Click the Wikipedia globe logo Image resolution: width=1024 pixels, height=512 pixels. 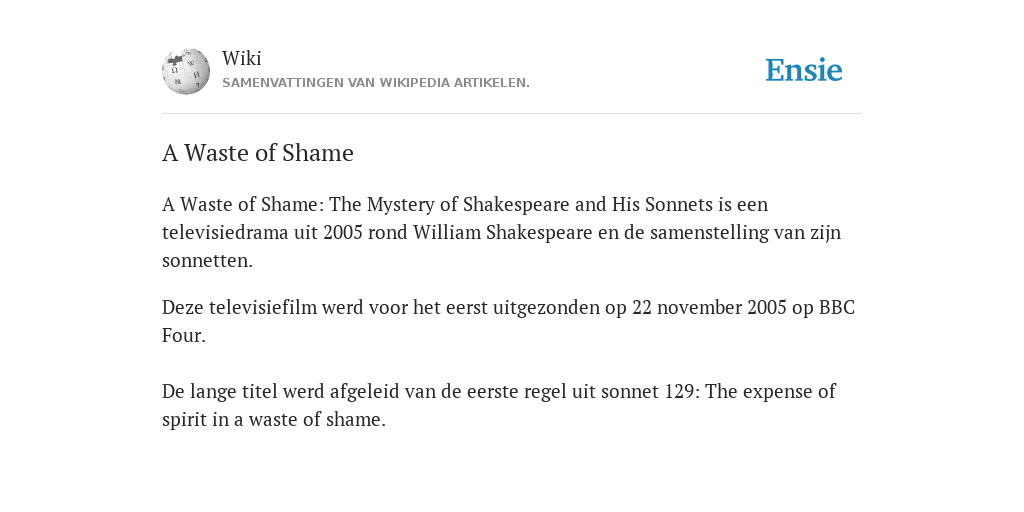coord(186,71)
